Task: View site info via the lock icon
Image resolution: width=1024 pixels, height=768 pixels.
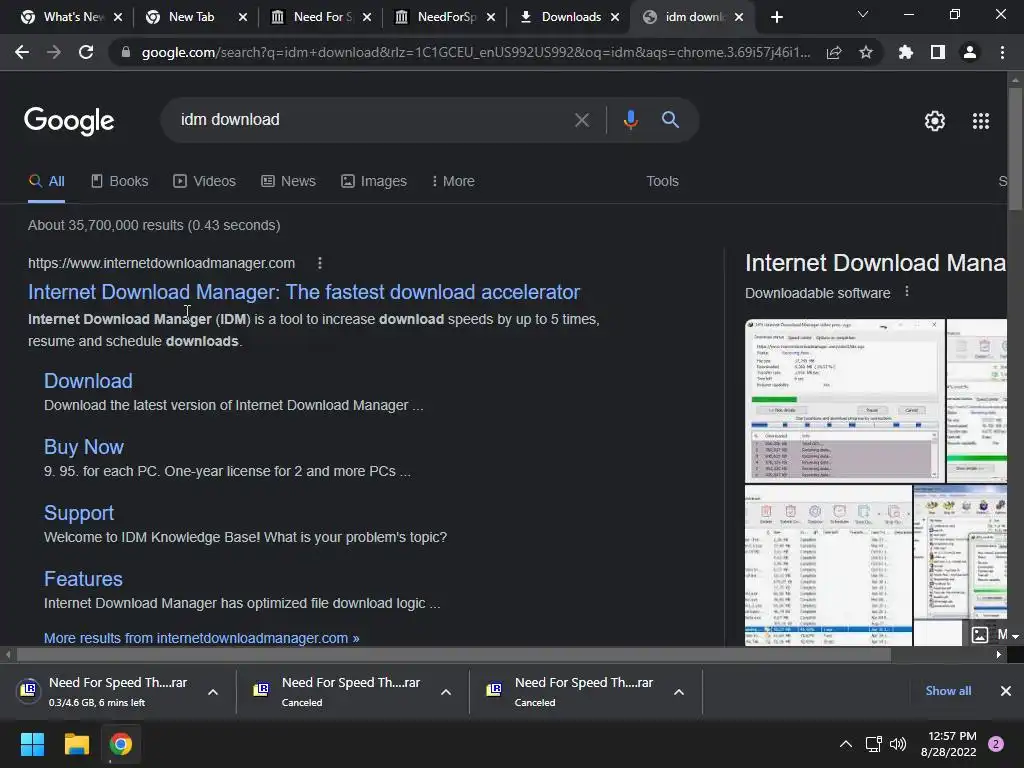Action: [125, 52]
